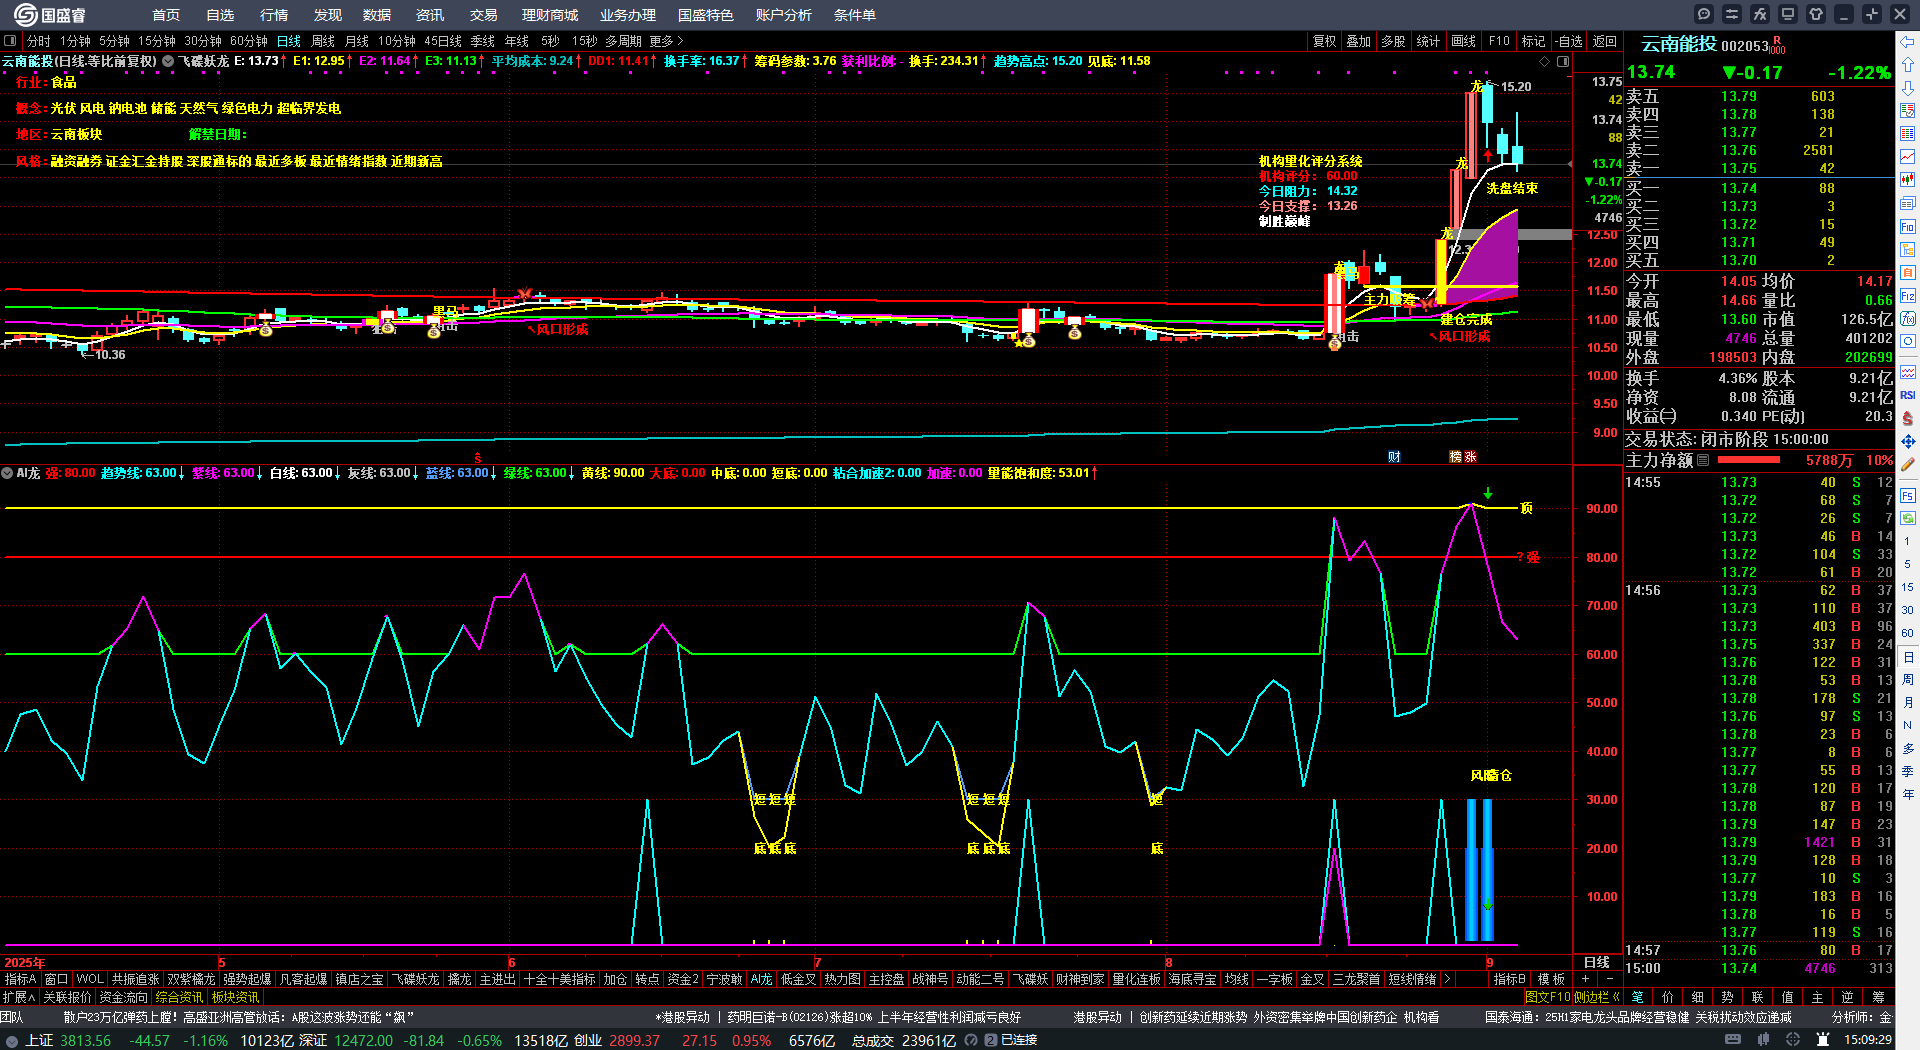Click the plus zoom button beside 模板
1920x1050 pixels.
[x=1585, y=979]
